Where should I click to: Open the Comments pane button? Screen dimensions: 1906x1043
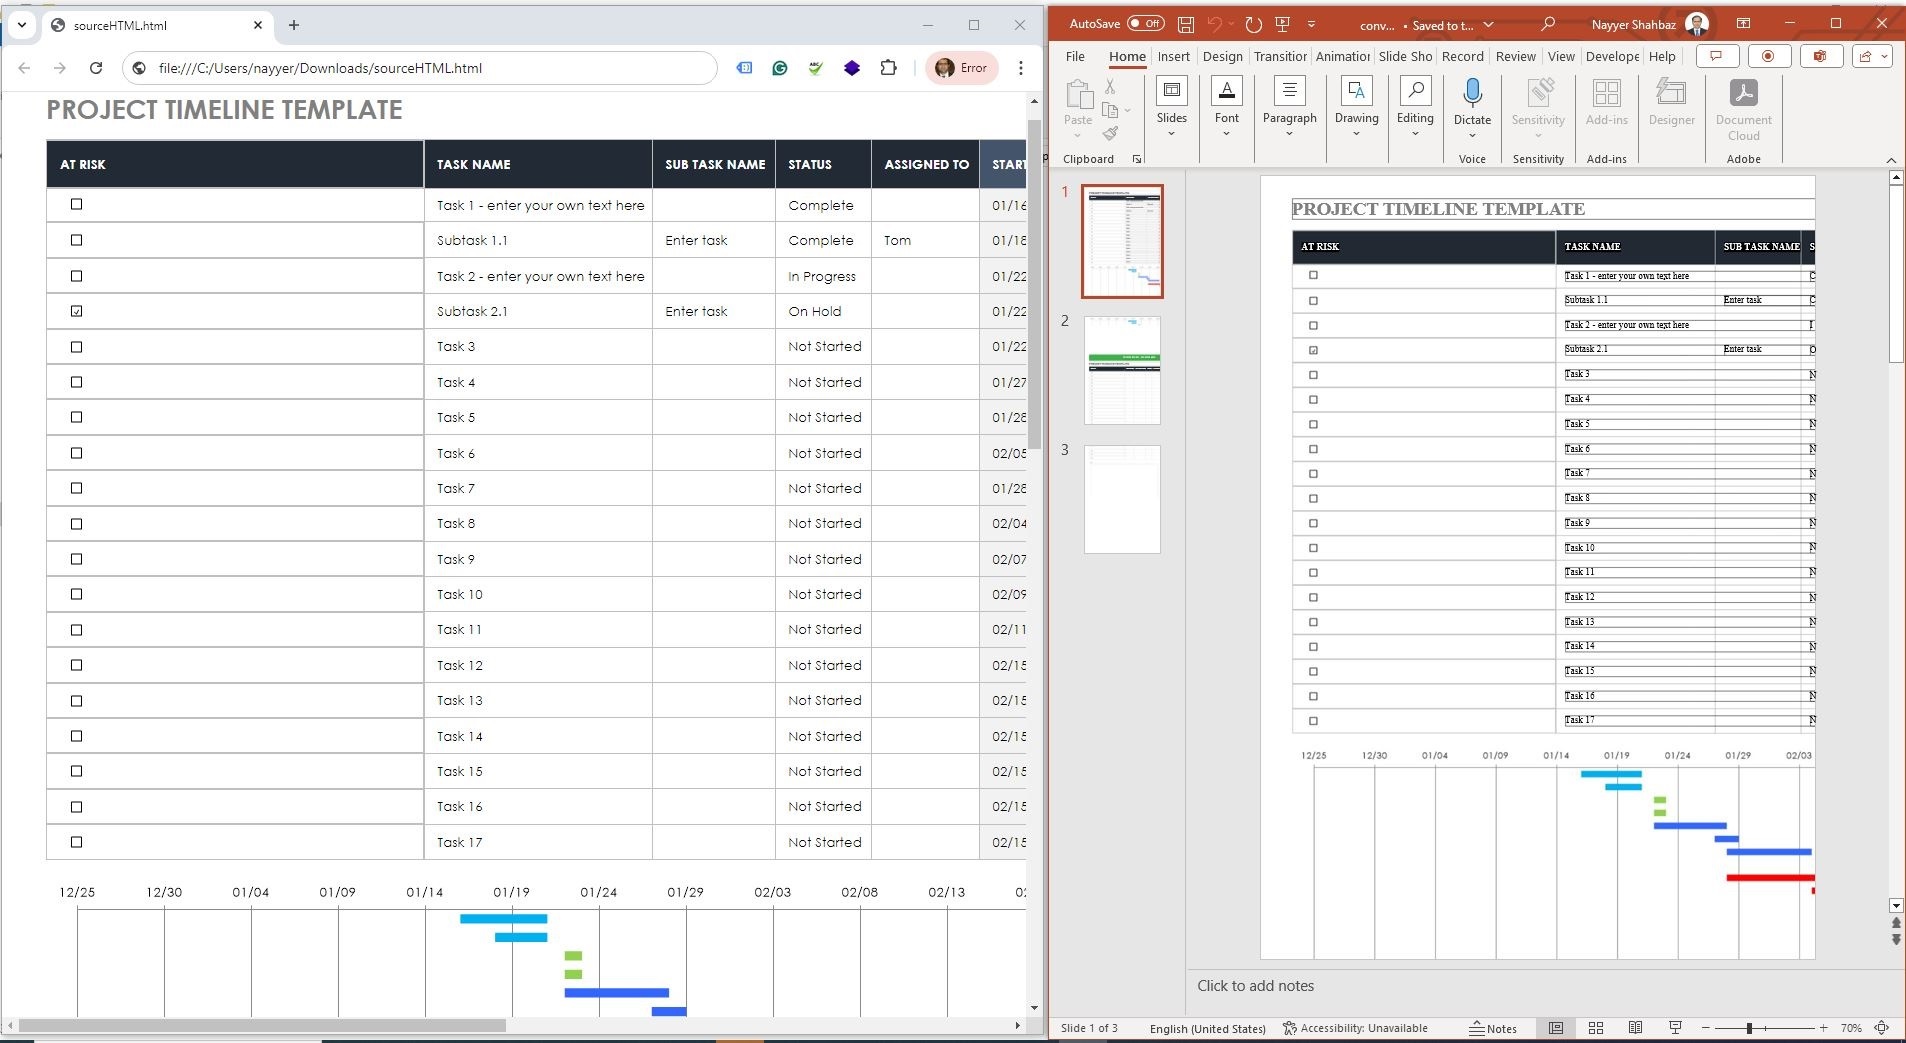(x=1717, y=57)
